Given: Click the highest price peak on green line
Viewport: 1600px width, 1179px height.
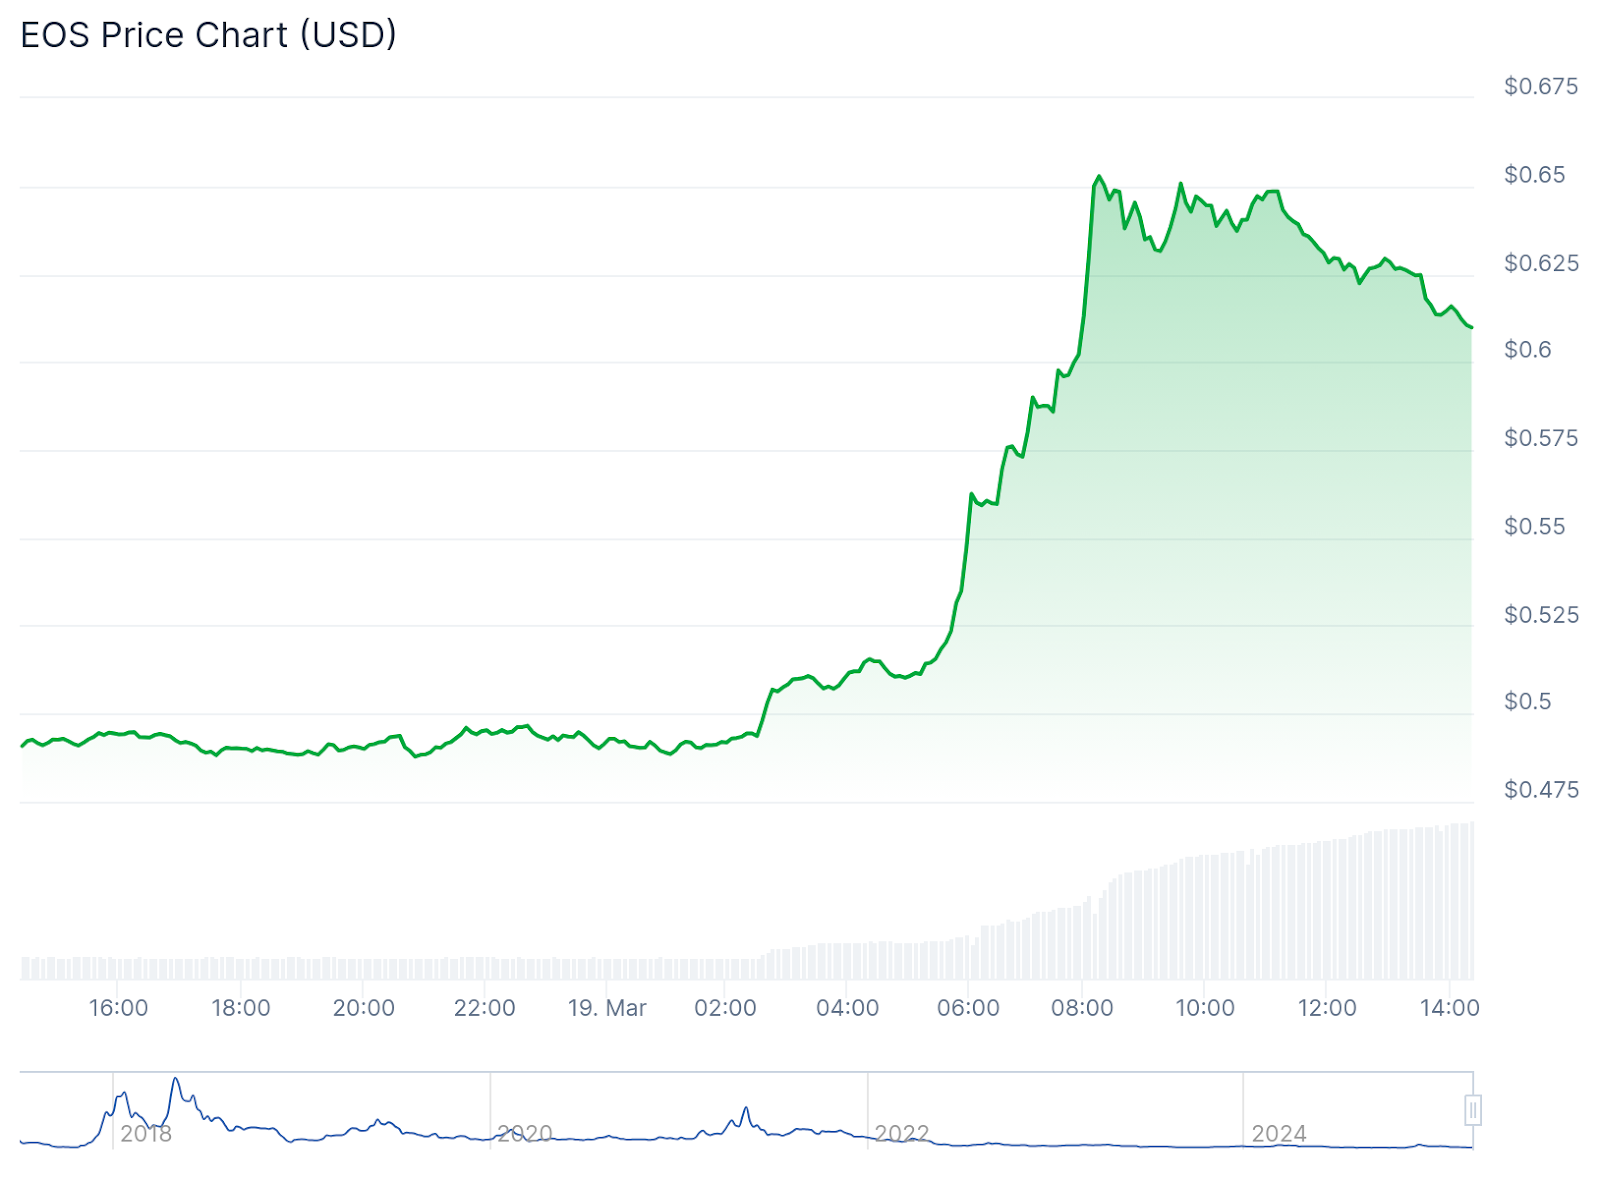Looking at the screenshot, I should (x=1099, y=177).
